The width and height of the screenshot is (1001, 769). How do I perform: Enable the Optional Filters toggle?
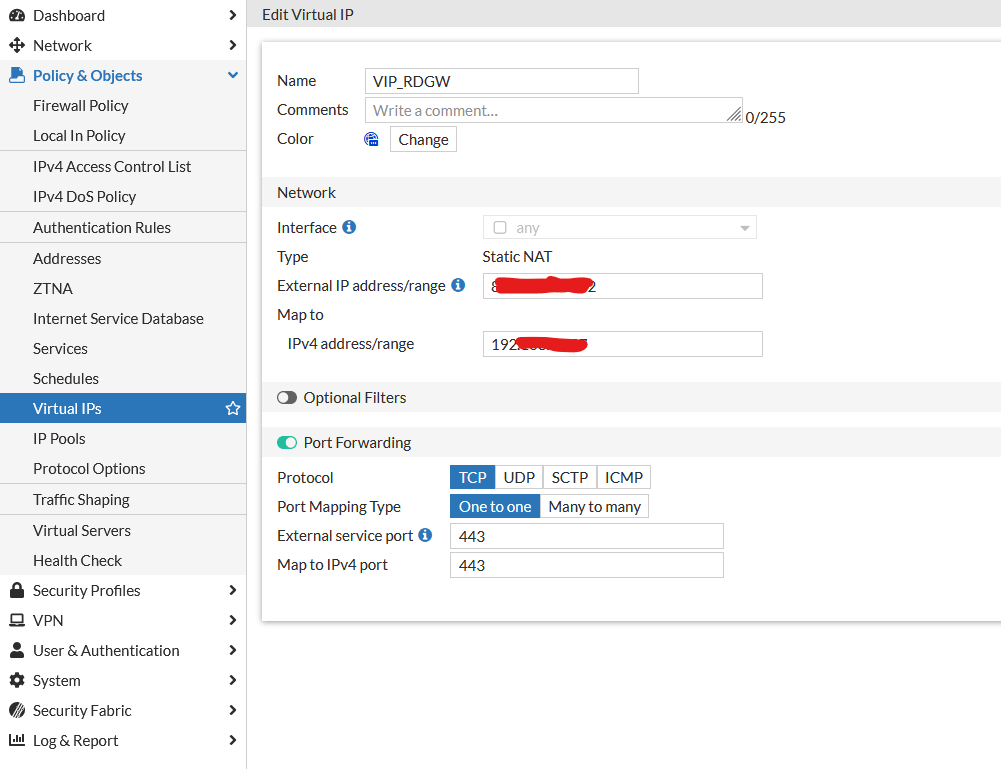(x=287, y=398)
